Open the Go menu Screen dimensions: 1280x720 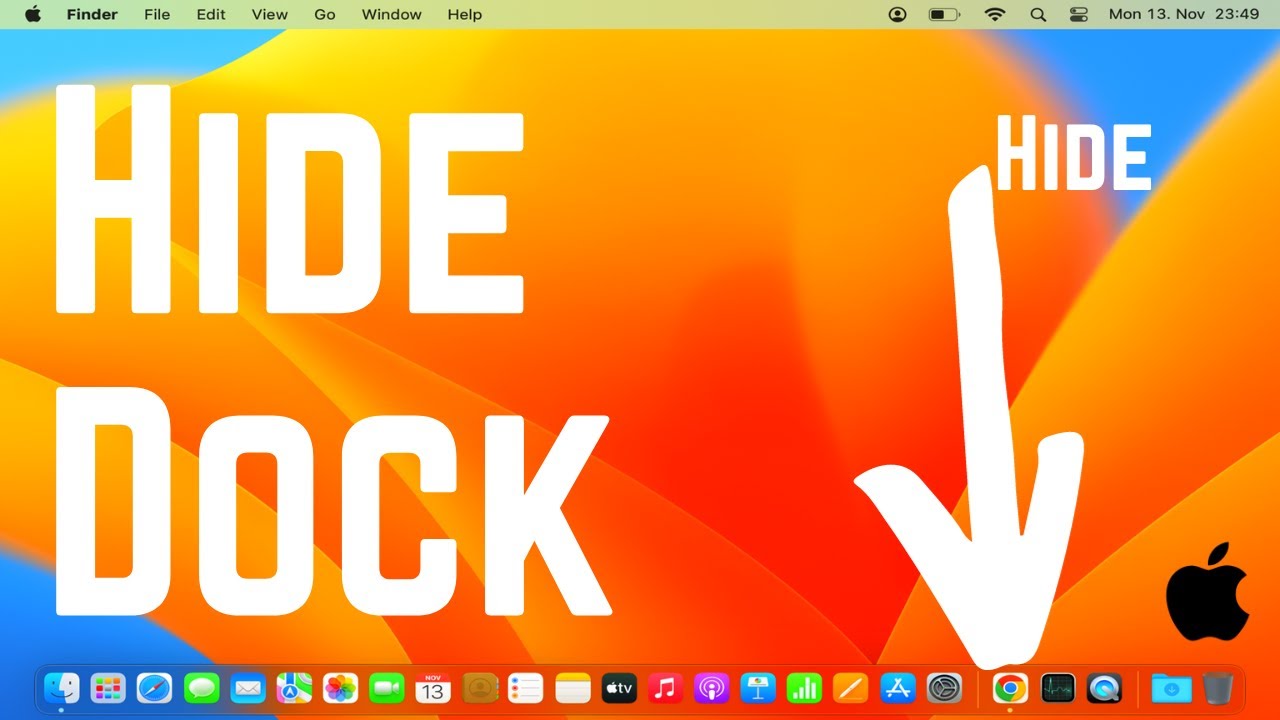click(325, 14)
